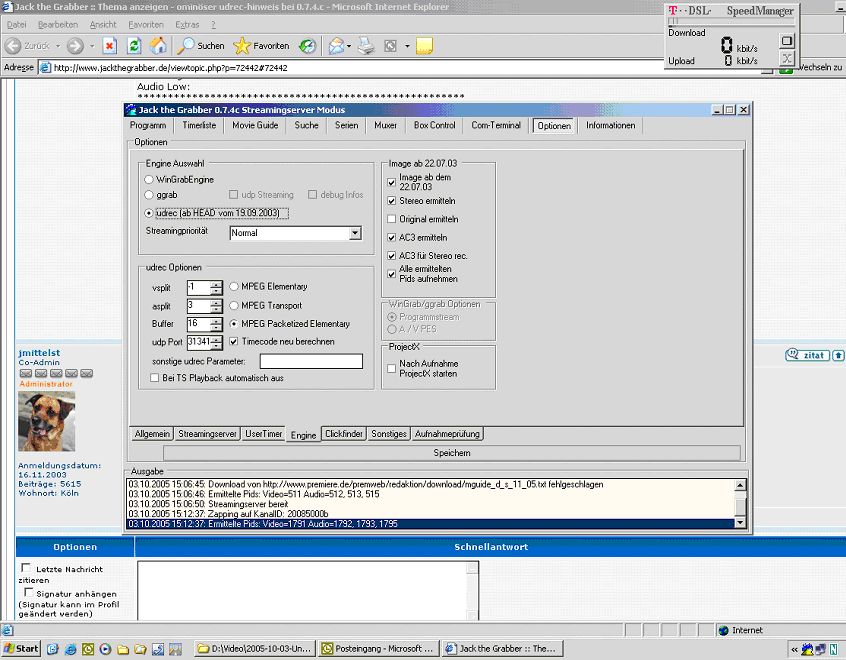Screen dimensions: 846x660
Task: Stop page loading with the red X icon
Action: [110, 46]
